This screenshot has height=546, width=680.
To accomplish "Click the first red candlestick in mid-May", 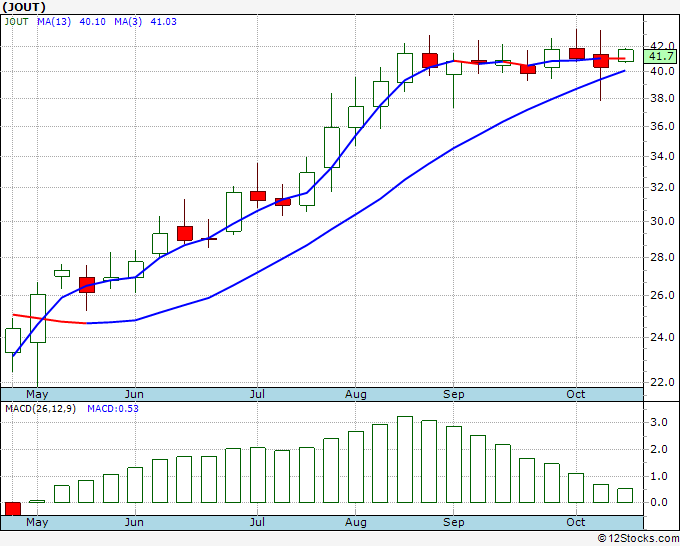I will [x=86, y=284].
